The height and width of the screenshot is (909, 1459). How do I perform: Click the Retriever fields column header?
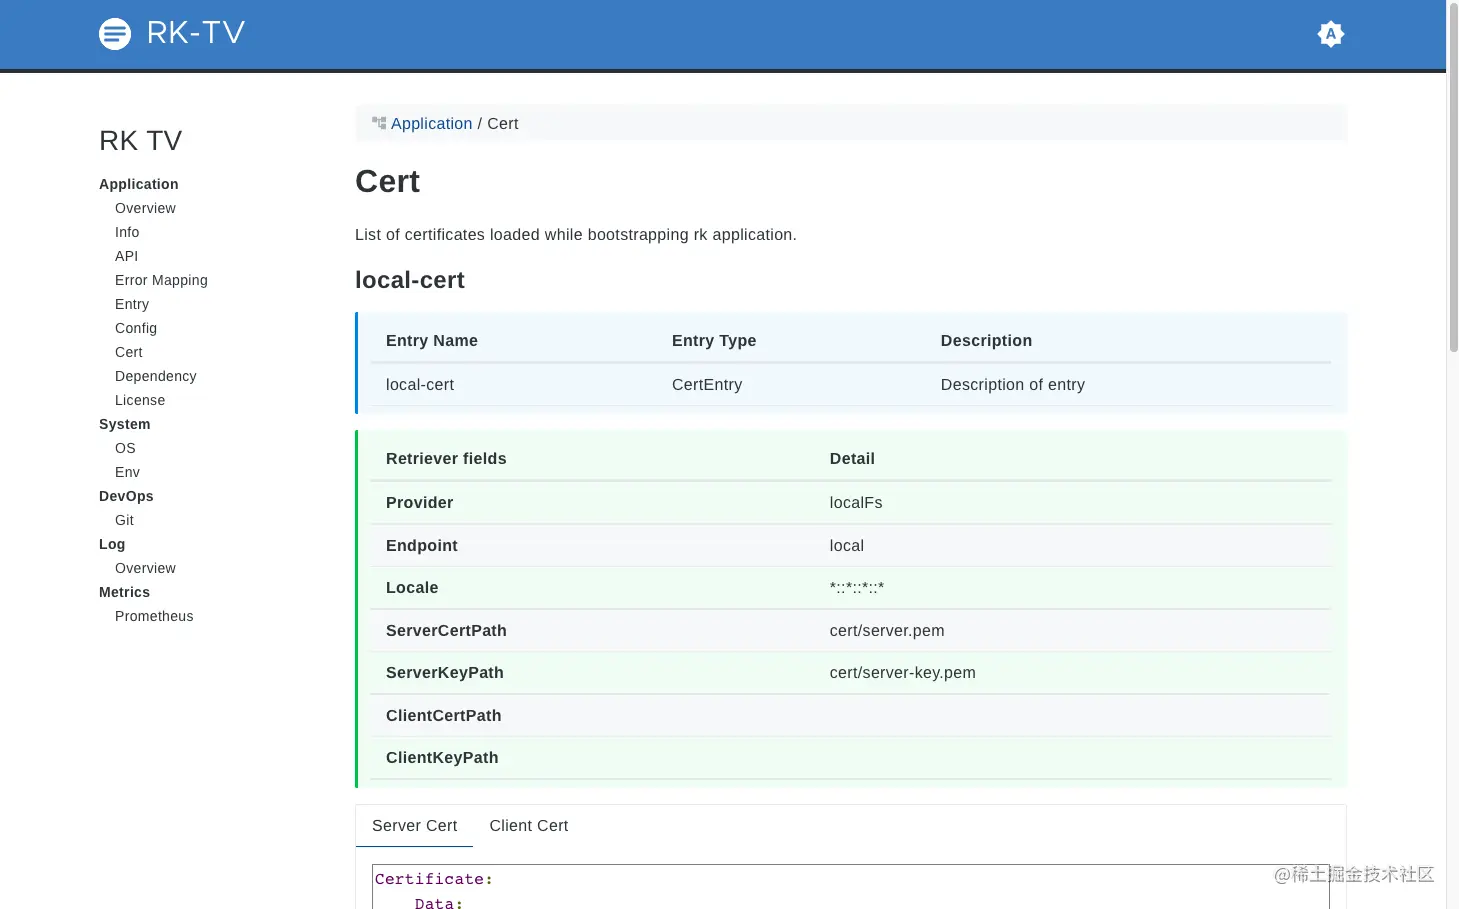[446, 459]
